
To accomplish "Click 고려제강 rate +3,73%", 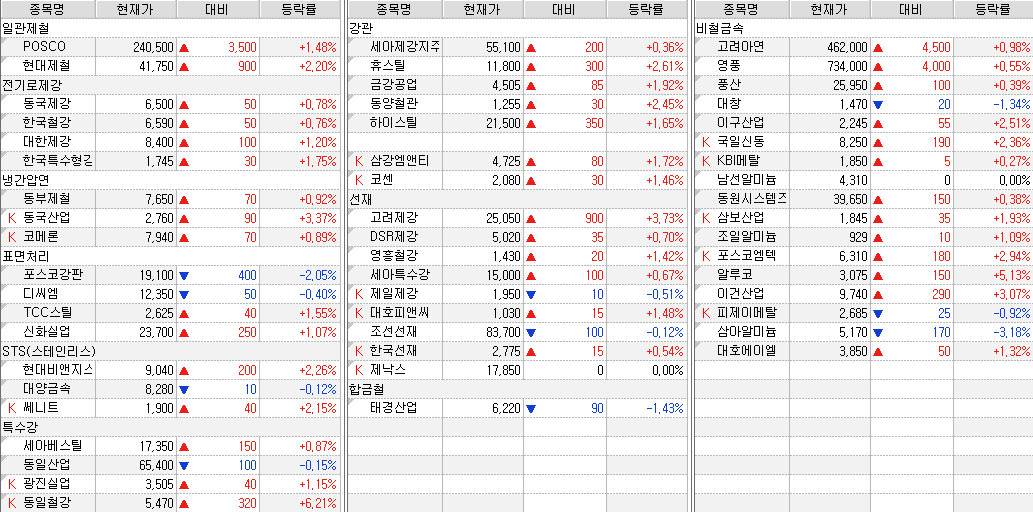I will coord(665,218).
